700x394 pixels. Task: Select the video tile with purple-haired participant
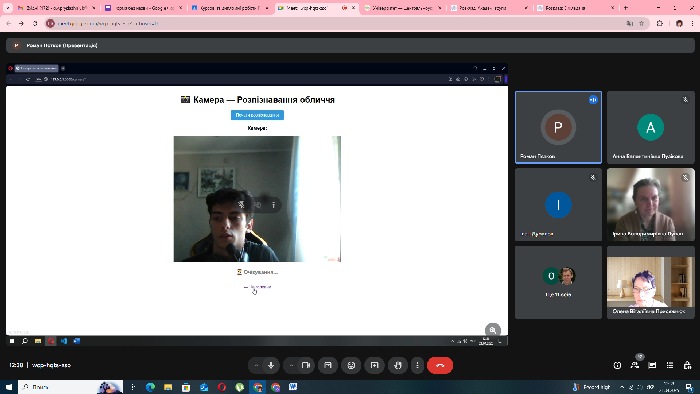(650, 282)
